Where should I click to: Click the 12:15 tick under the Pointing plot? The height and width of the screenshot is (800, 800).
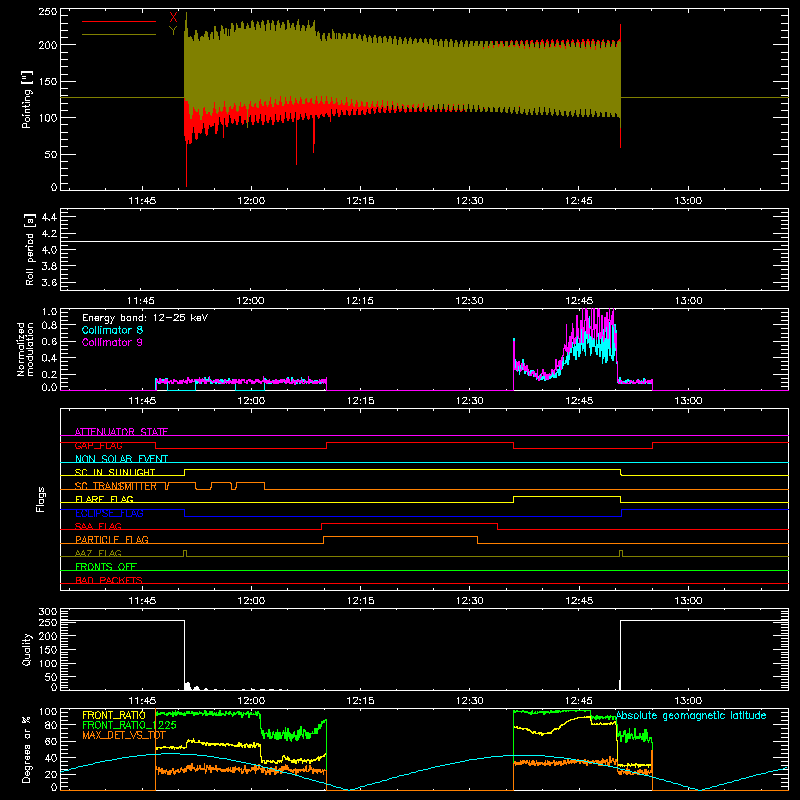[x=361, y=201]
